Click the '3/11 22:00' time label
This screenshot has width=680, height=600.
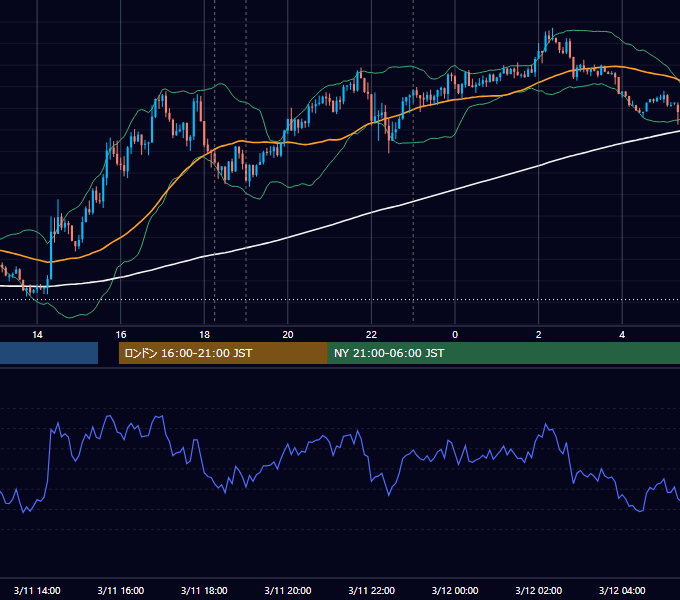click(x=372, y=590)
